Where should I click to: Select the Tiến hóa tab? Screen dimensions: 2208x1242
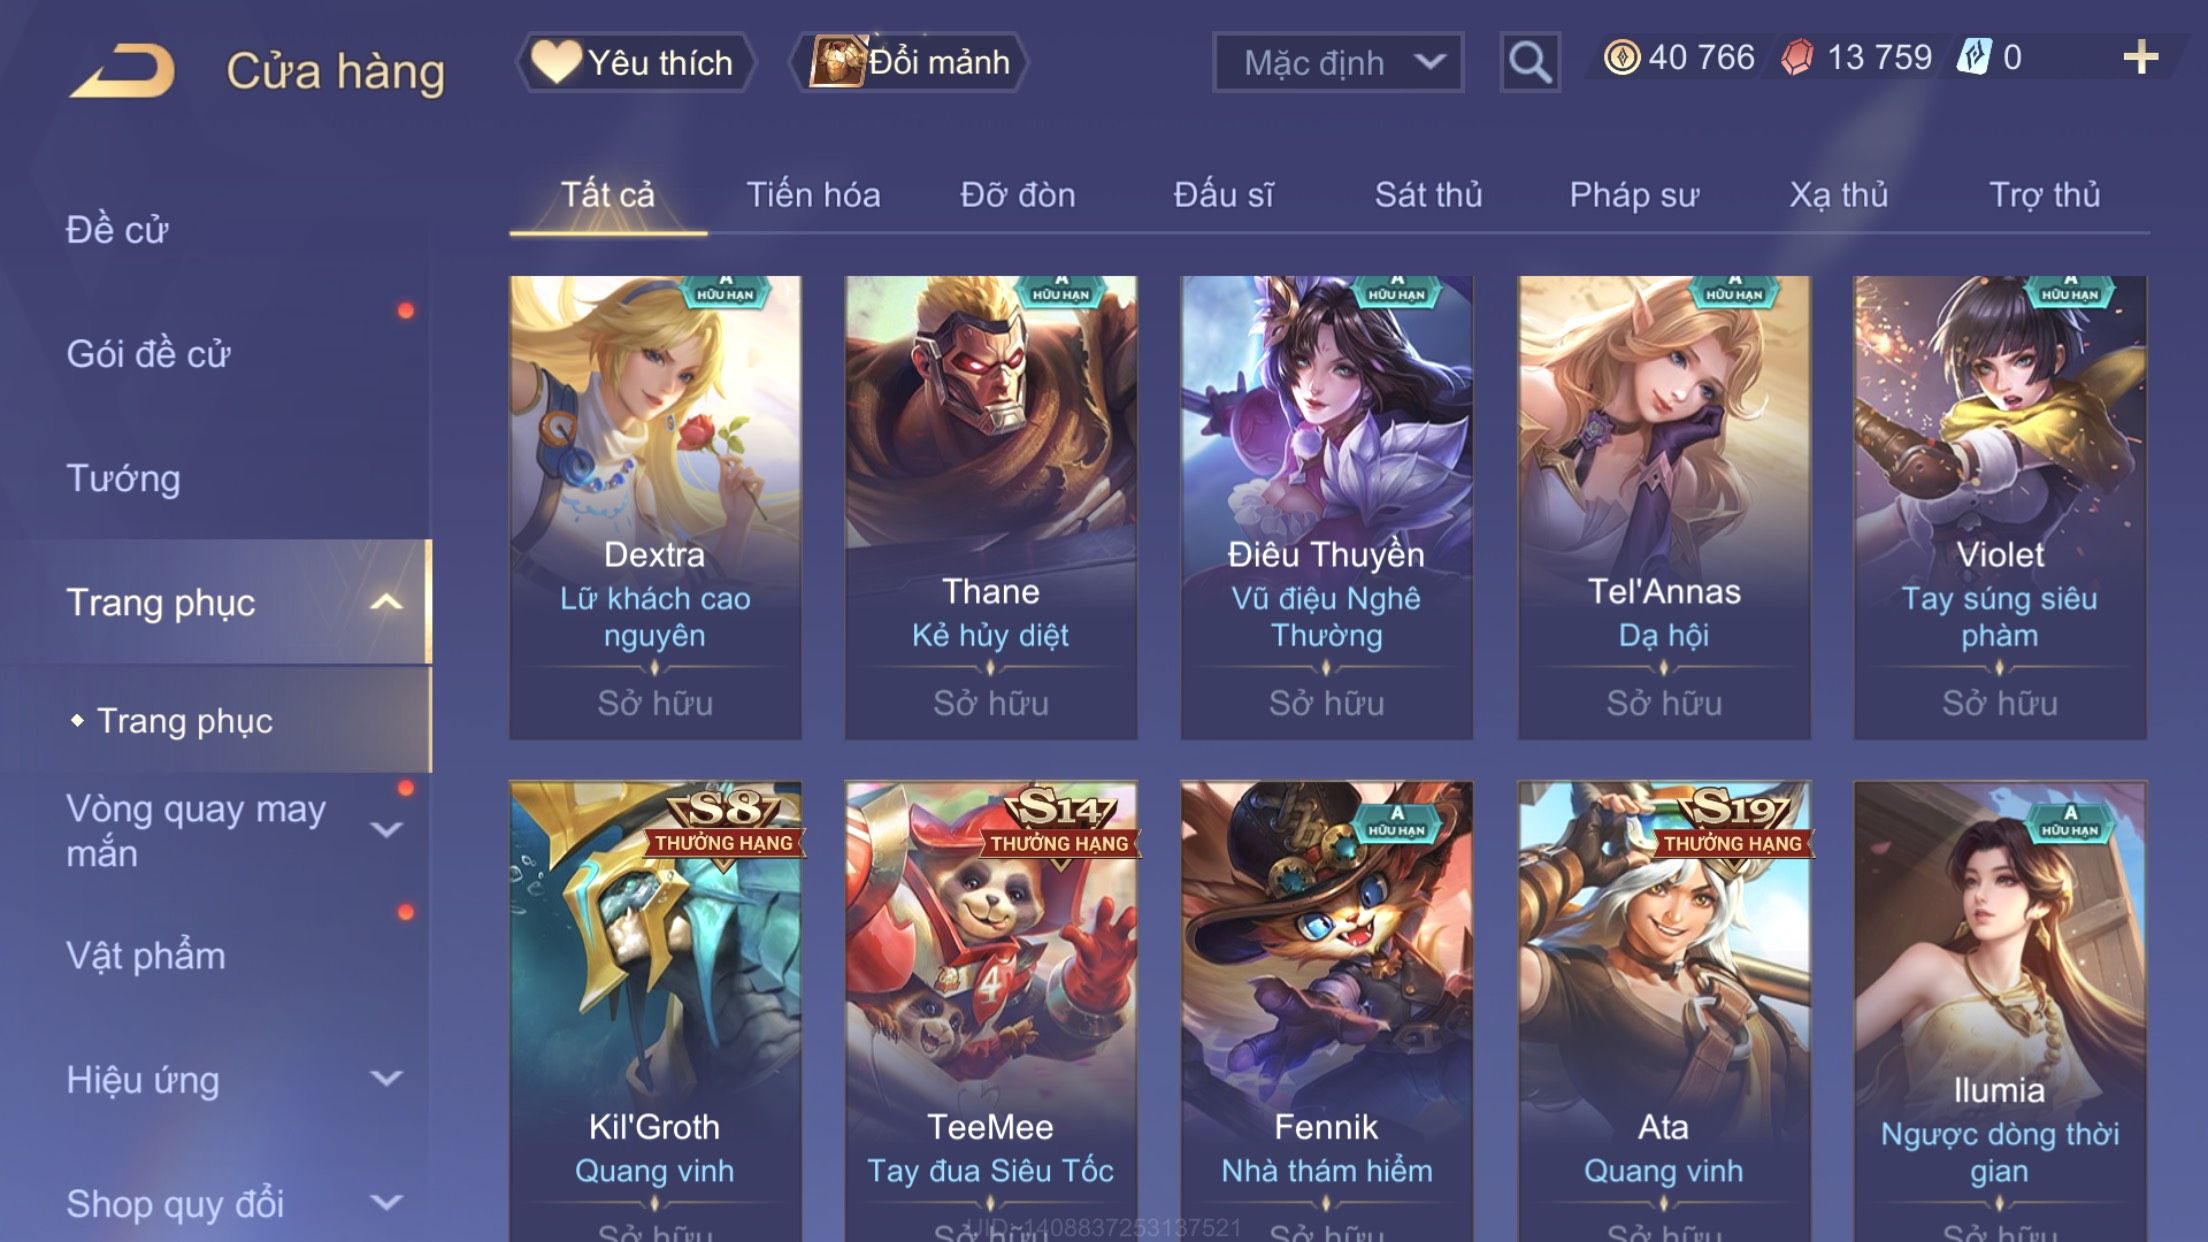click(x=813, y=195)
